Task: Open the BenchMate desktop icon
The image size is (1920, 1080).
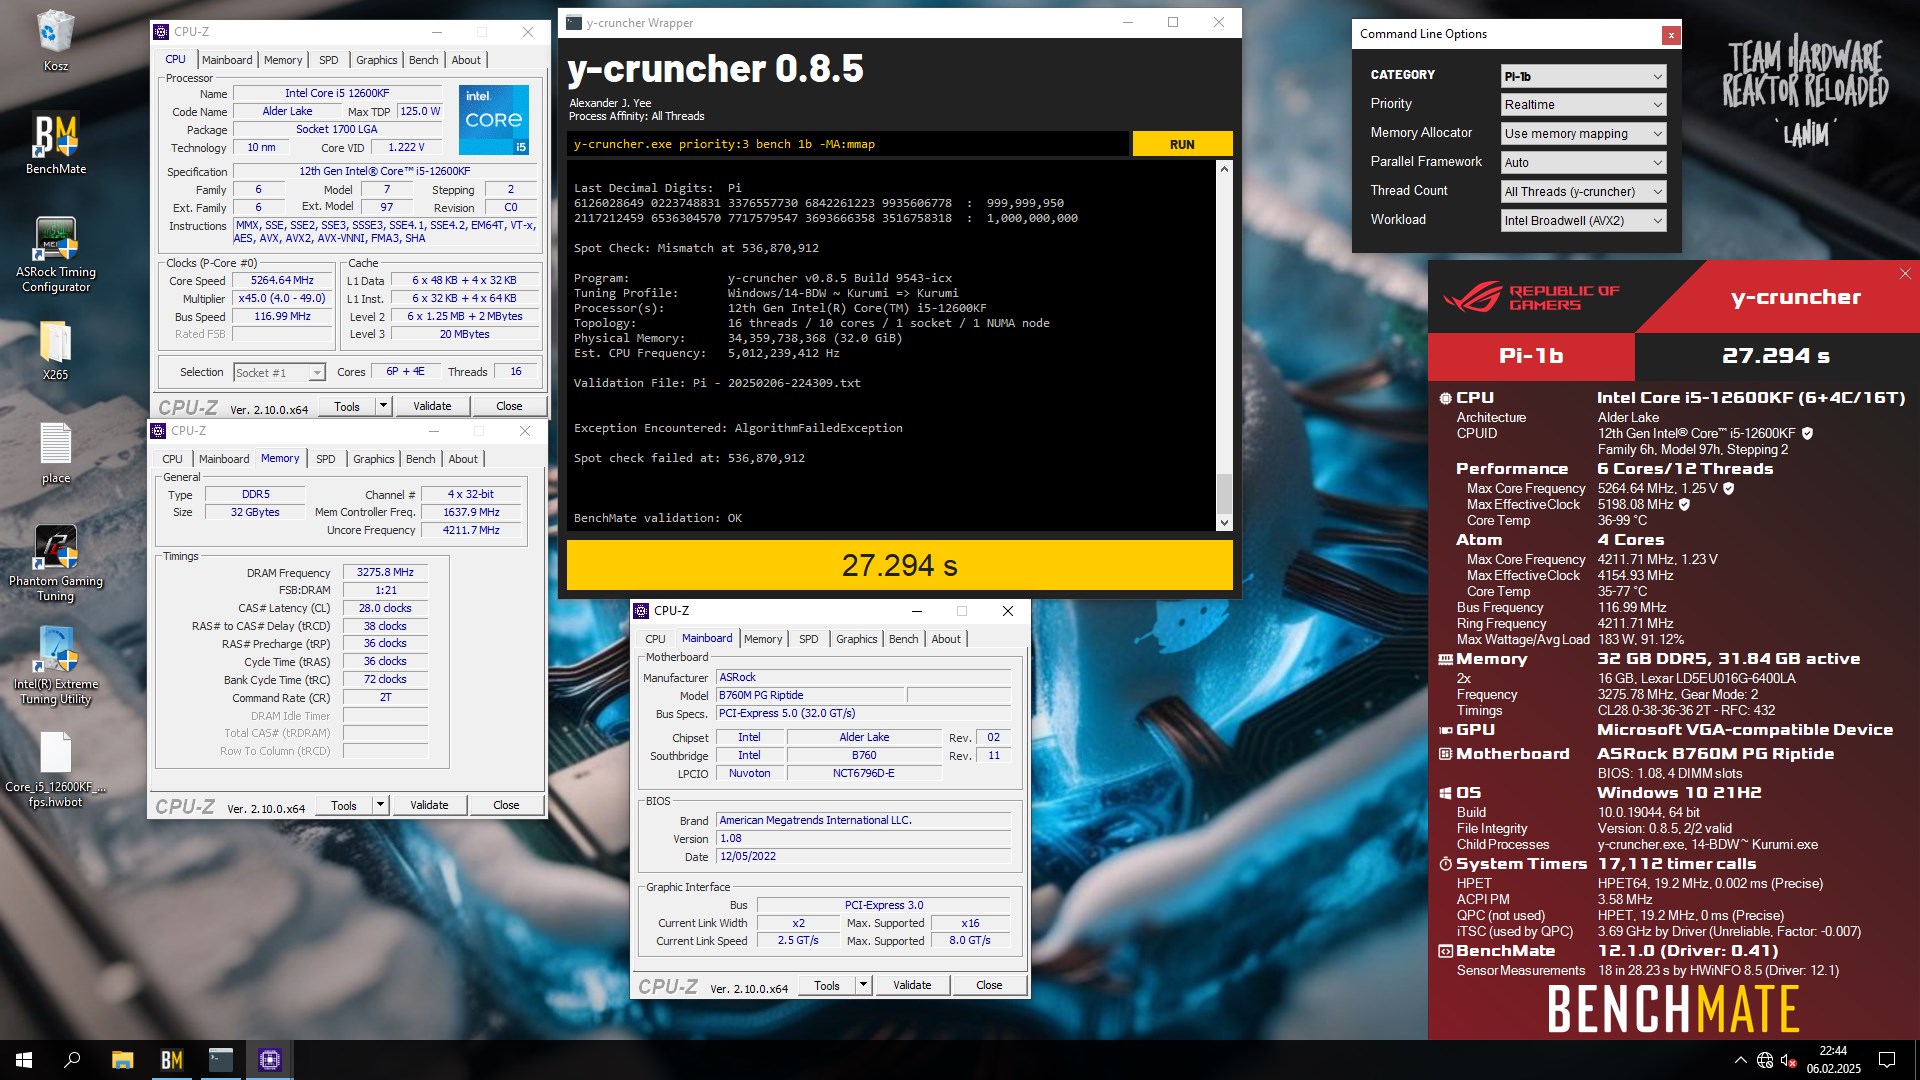Action: [x=55, y=144]
